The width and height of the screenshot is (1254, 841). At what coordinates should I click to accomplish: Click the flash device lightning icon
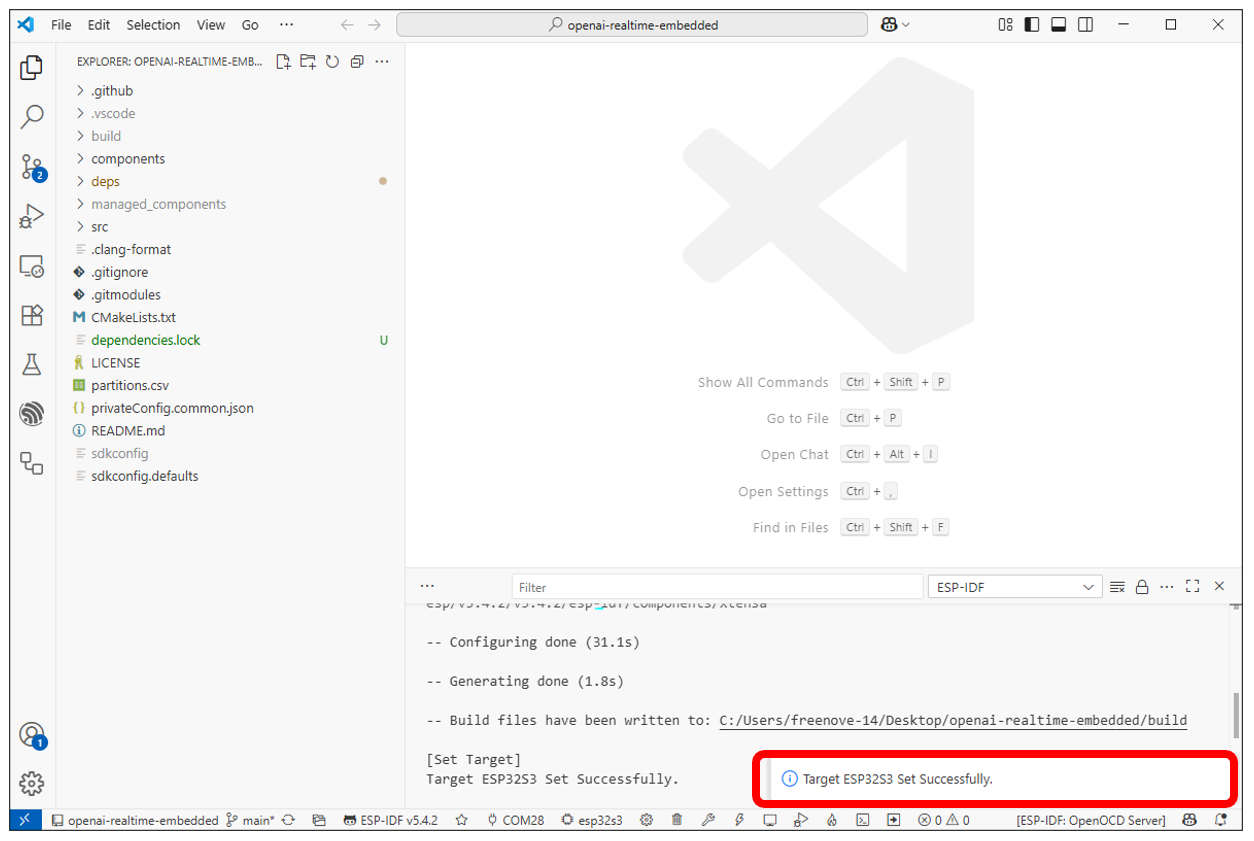[739, 820]
